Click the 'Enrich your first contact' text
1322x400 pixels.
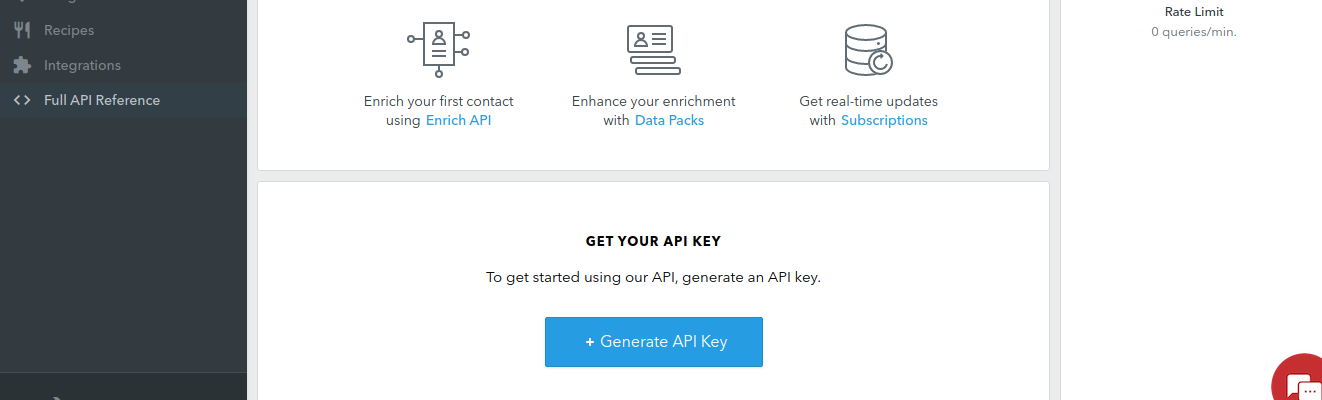439,101
